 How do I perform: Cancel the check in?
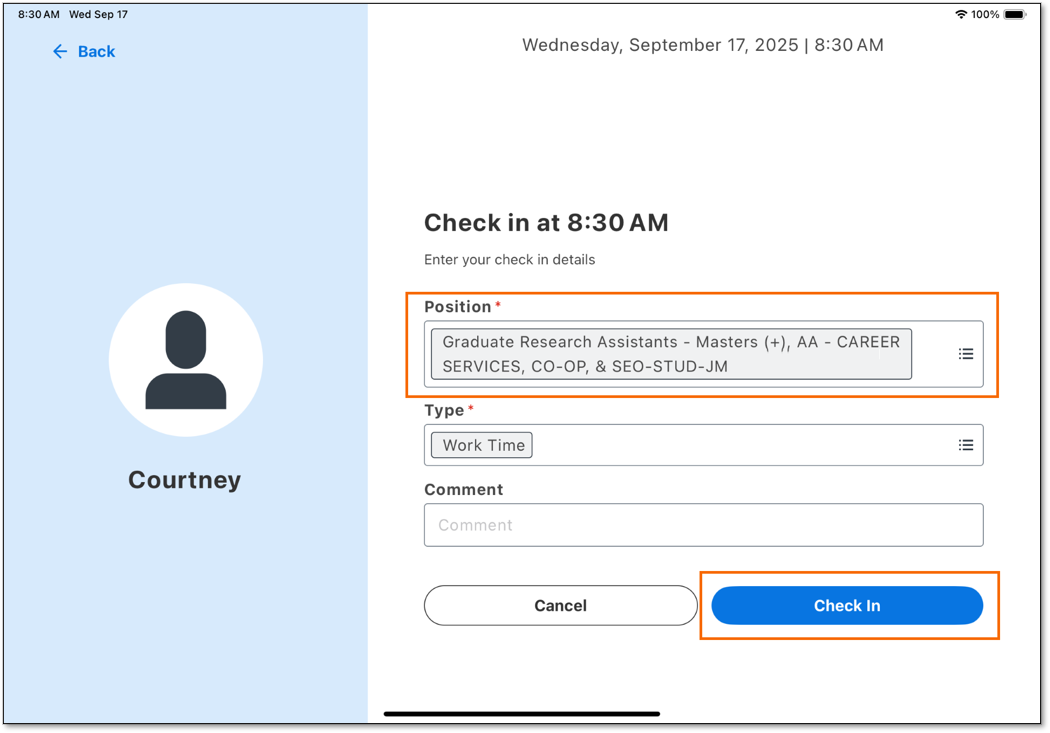pos(560,605)
